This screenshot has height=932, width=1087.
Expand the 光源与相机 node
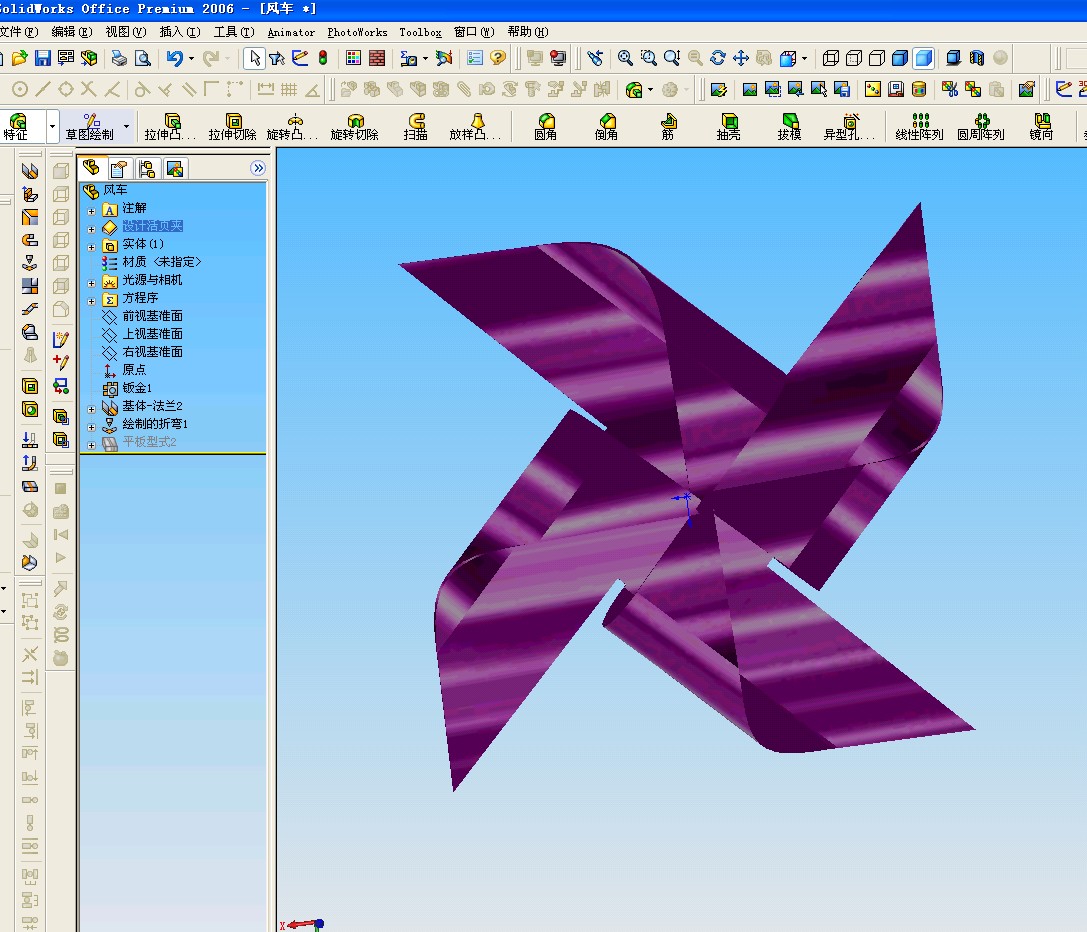click(92, 283)
